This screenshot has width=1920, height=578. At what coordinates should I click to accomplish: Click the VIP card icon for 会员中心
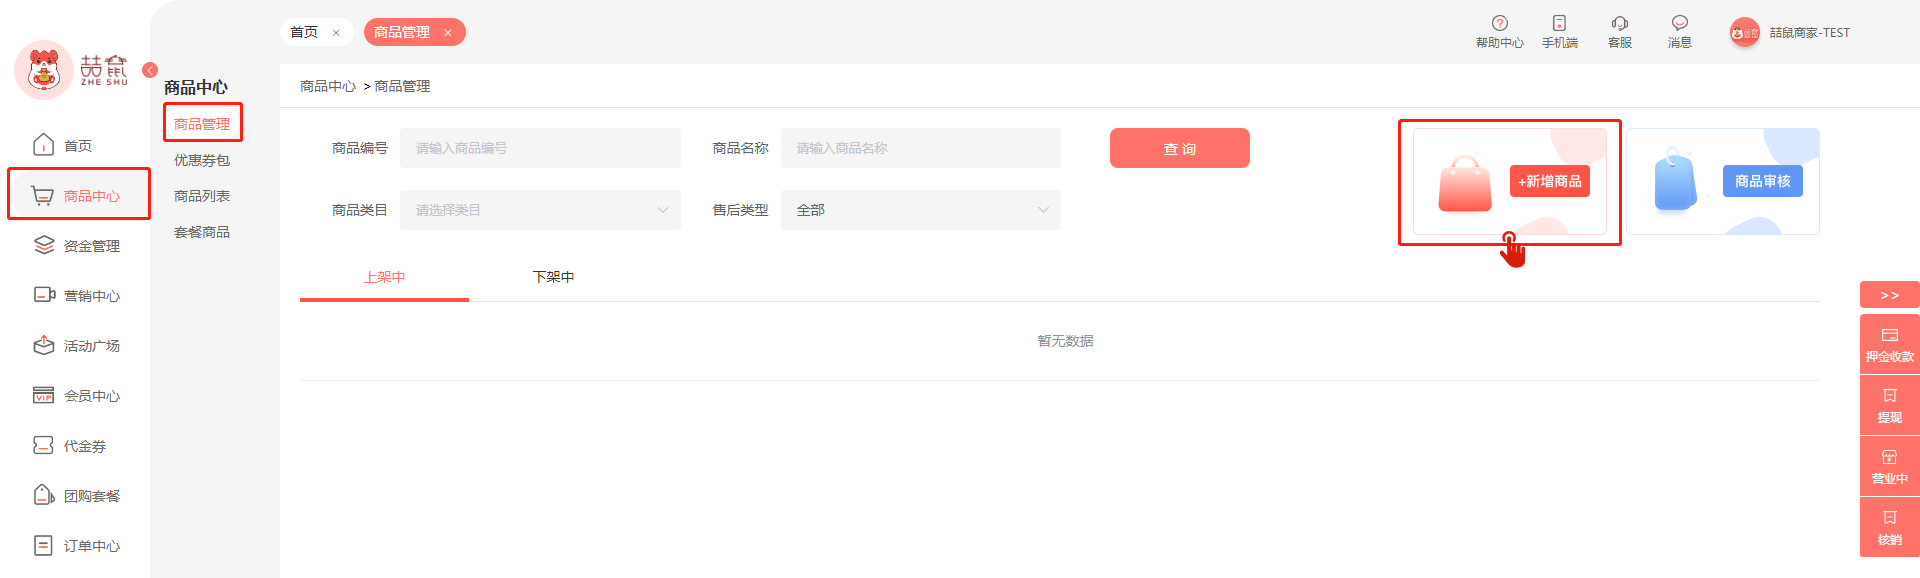[x=44, y=395]
